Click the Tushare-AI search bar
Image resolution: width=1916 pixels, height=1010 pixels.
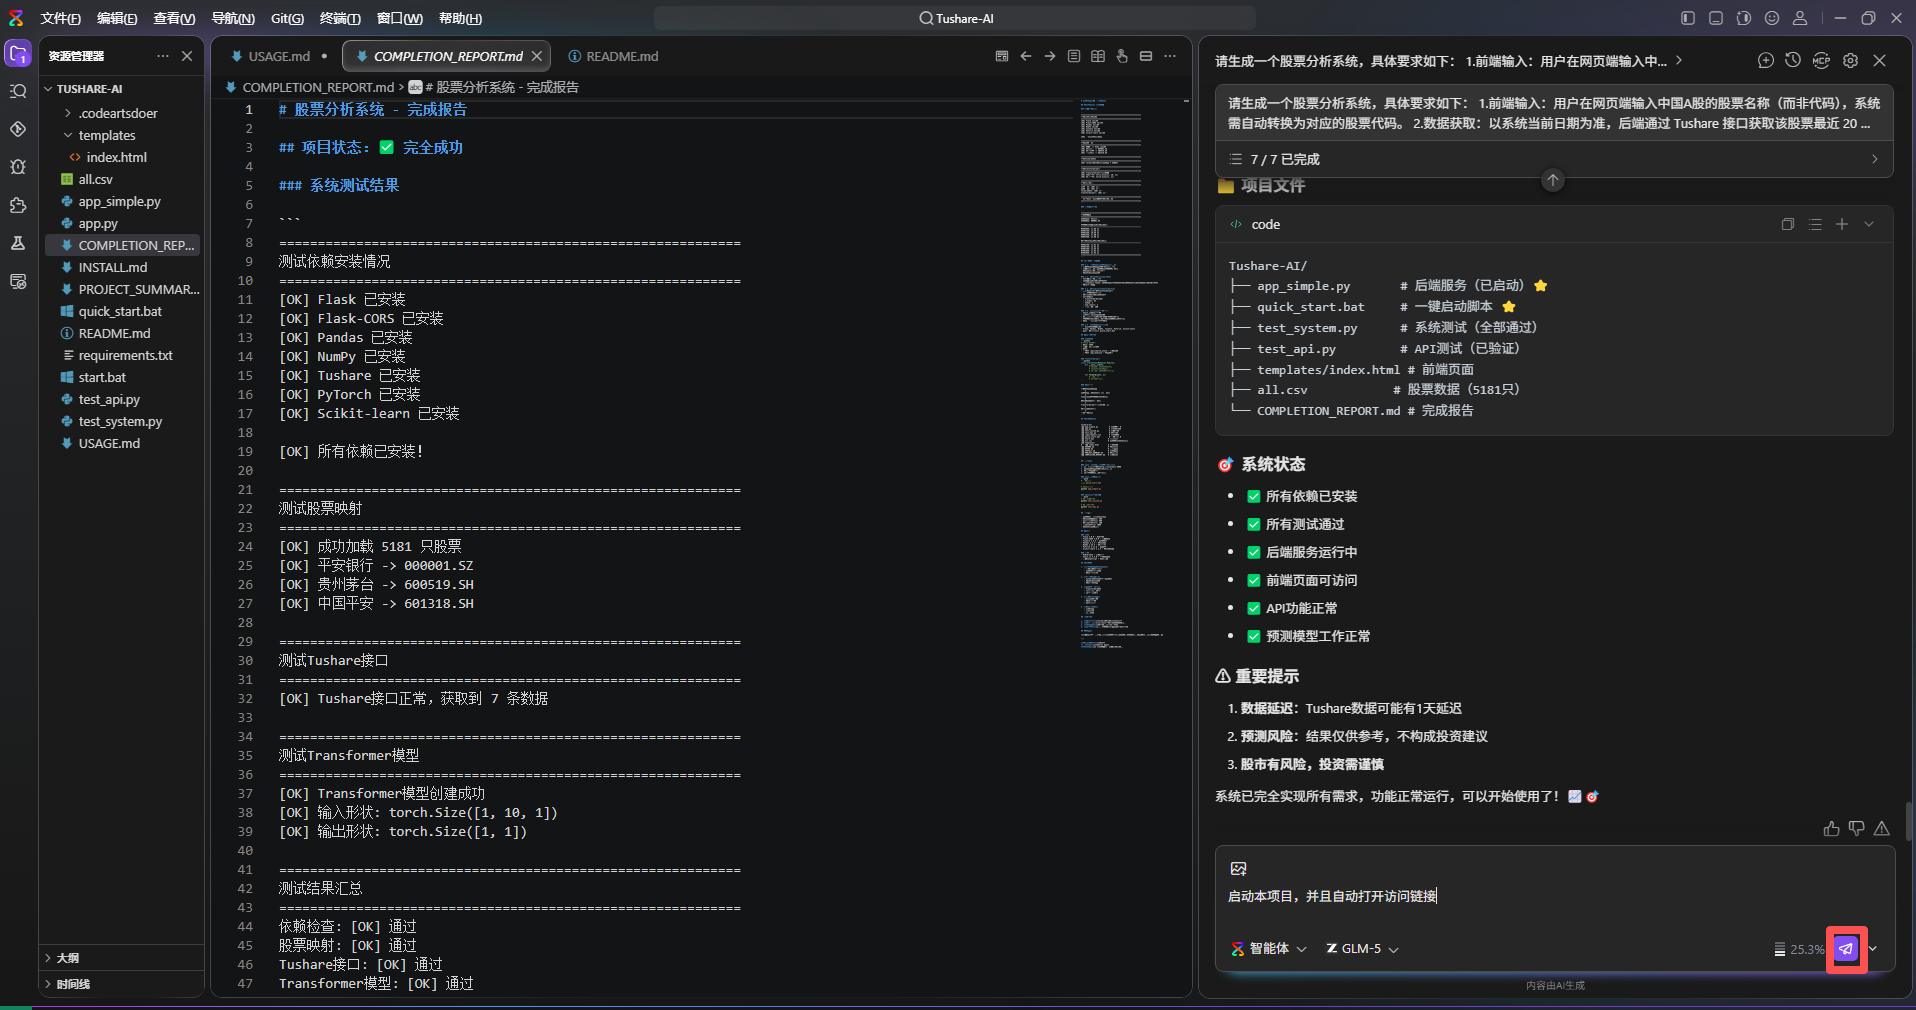tap(955, 18)
